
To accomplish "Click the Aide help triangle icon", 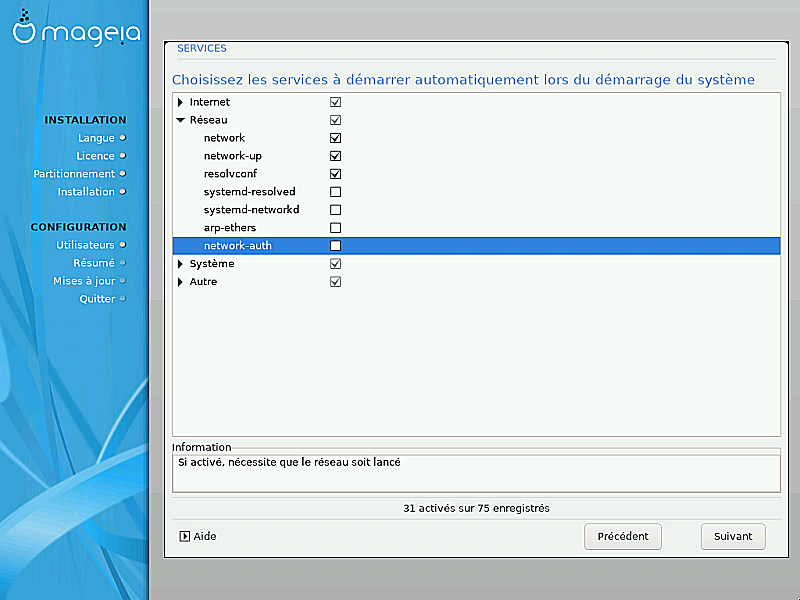I will point(185,536).
